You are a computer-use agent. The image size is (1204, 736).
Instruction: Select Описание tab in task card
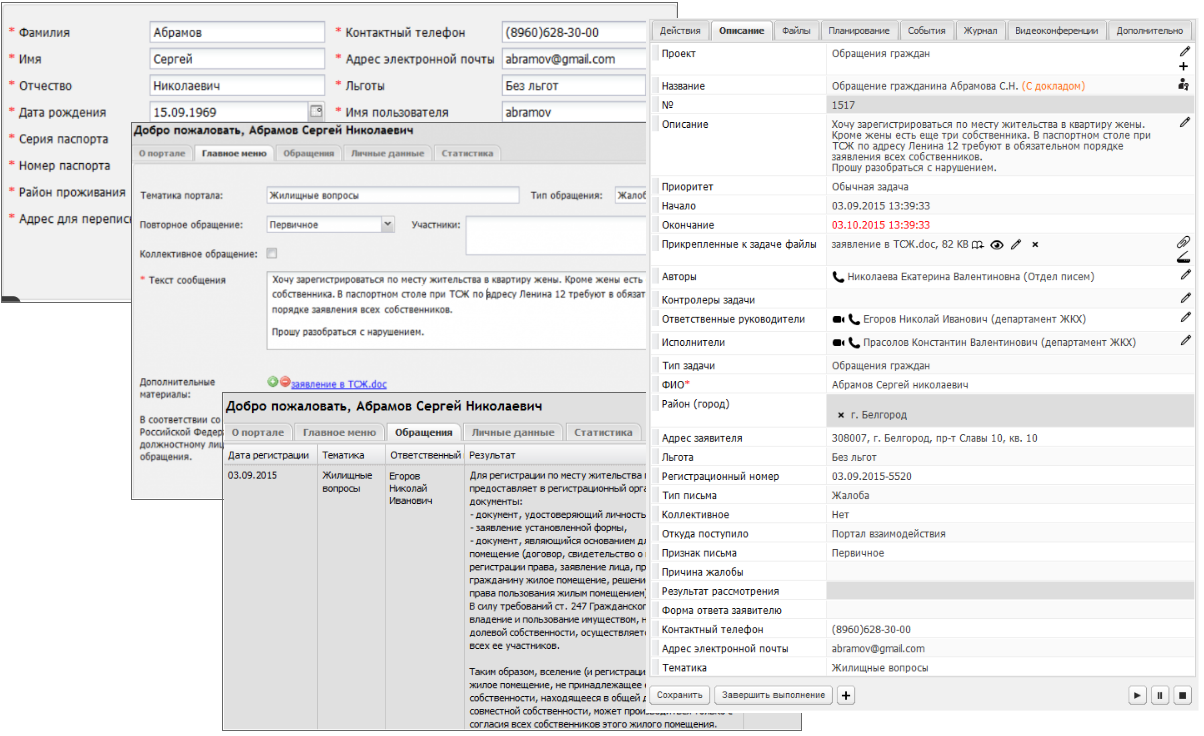coord(741,31)
